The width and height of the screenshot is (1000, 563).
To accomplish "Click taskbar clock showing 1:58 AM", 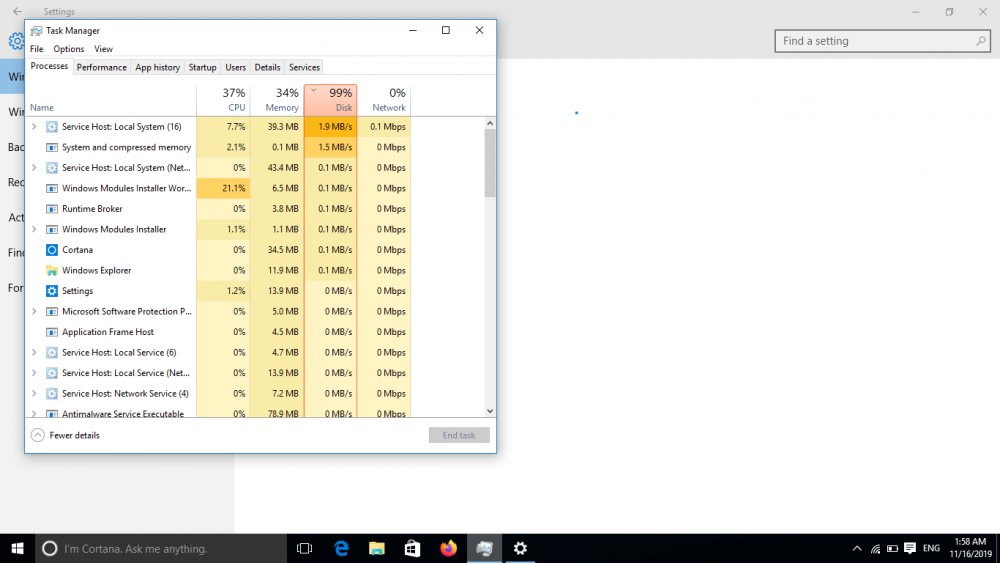I will point(971,548).
